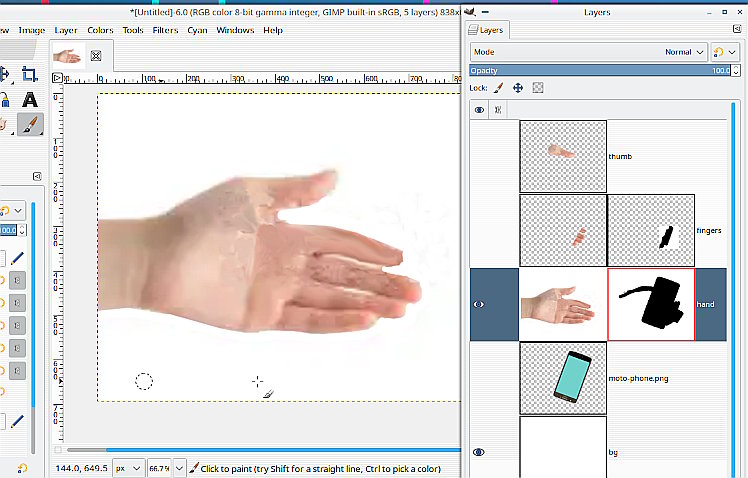This screenshot has width=748, height=478.
Task: Toggle the last dynamics link button
Action: (17, 371)
